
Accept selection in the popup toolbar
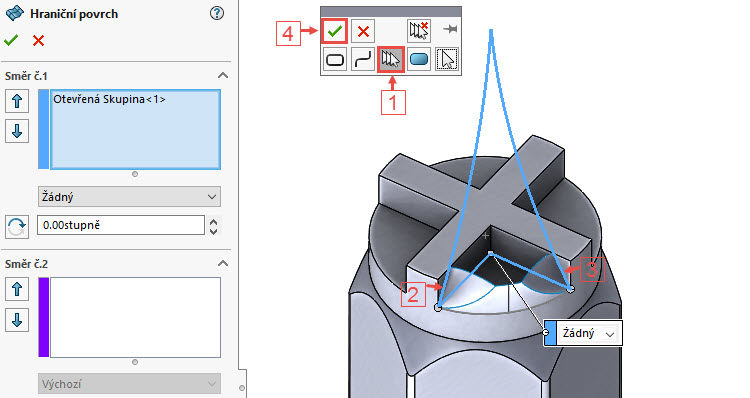pos(335,32)
